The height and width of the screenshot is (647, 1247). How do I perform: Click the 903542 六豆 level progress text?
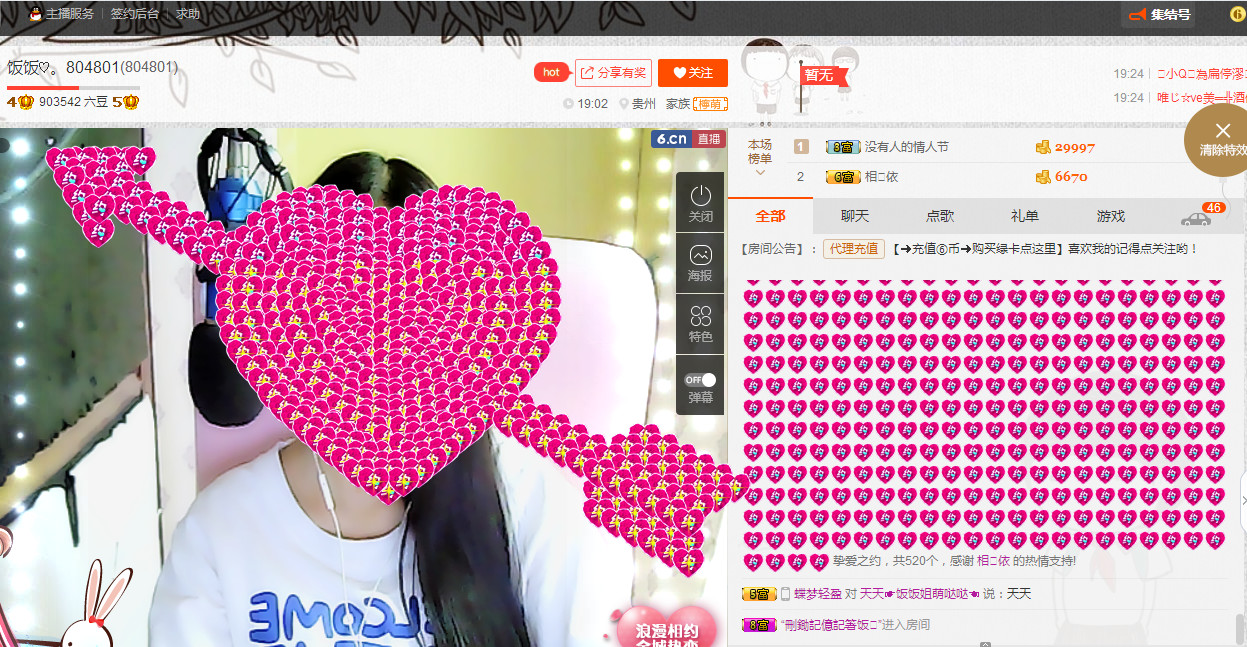coord(73,102)
